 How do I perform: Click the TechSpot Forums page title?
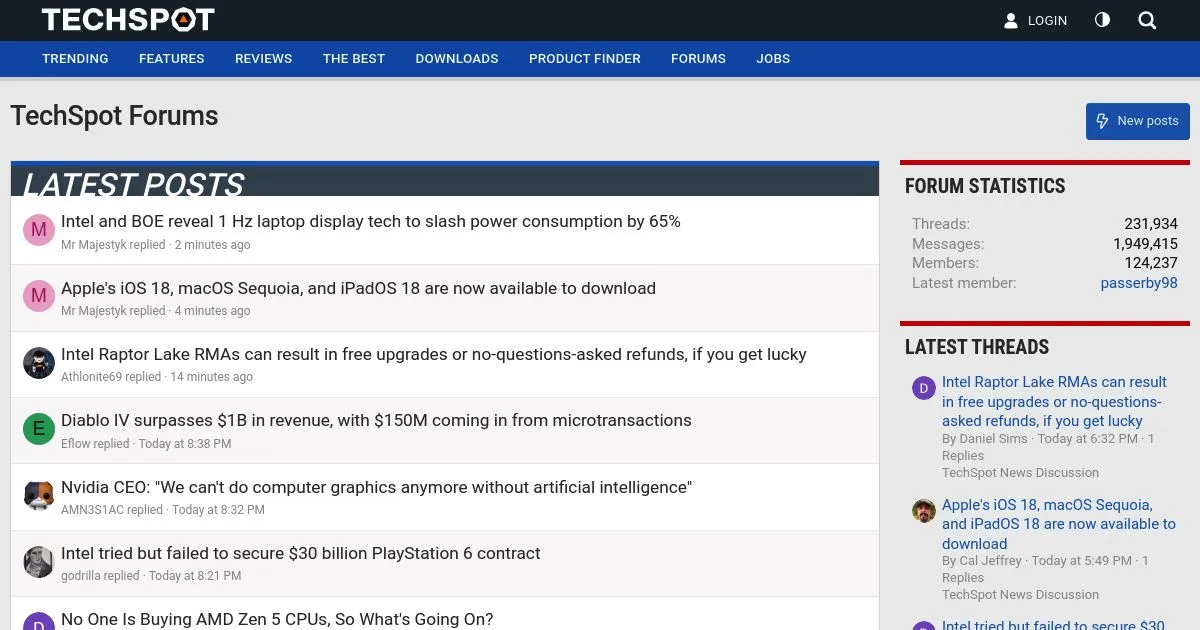pos(114,116)
